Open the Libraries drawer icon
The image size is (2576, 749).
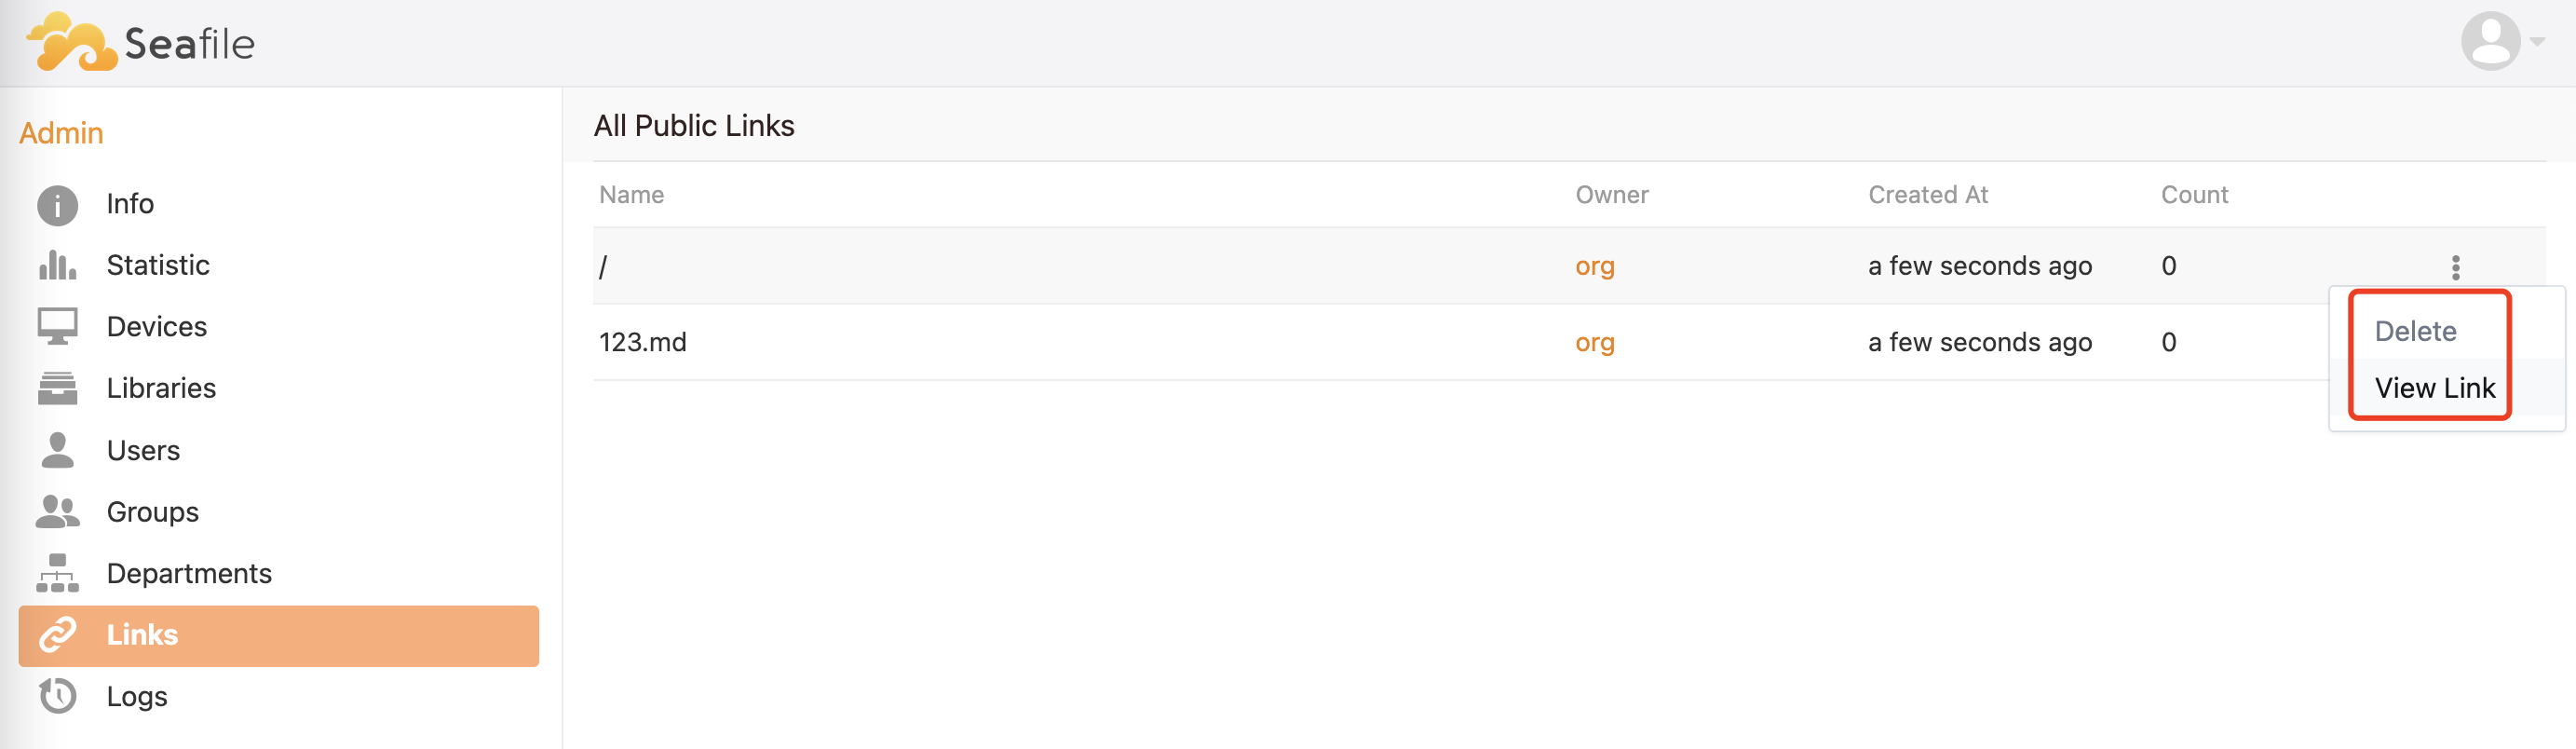pos(57,388)
